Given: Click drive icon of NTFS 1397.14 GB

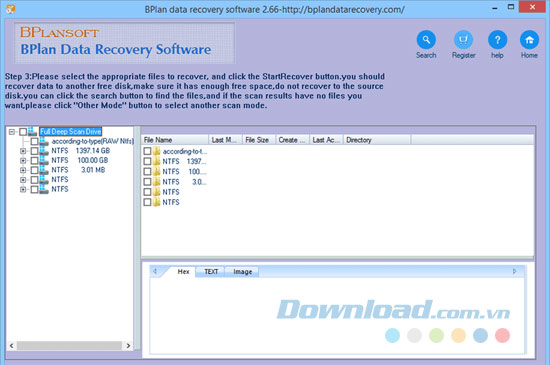Looking at the screenshot, I should point(44,151).
